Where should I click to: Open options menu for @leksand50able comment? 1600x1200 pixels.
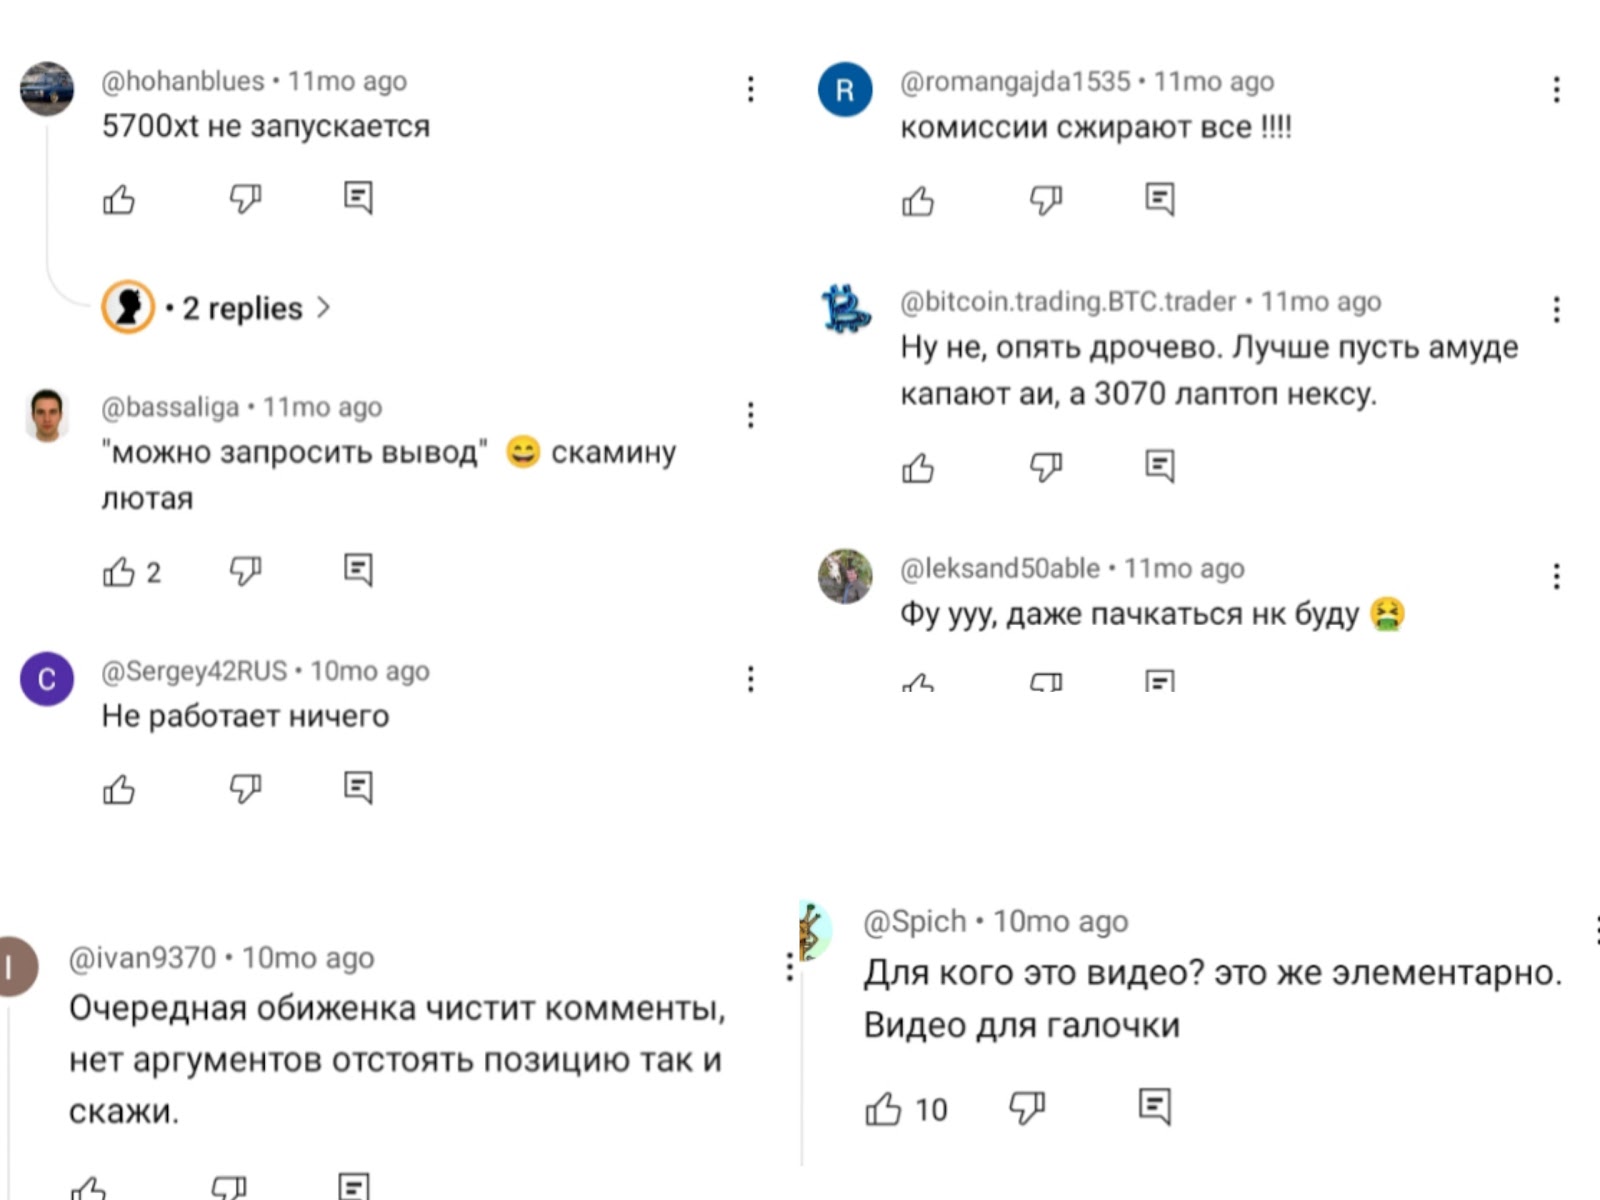(1556, 576)
